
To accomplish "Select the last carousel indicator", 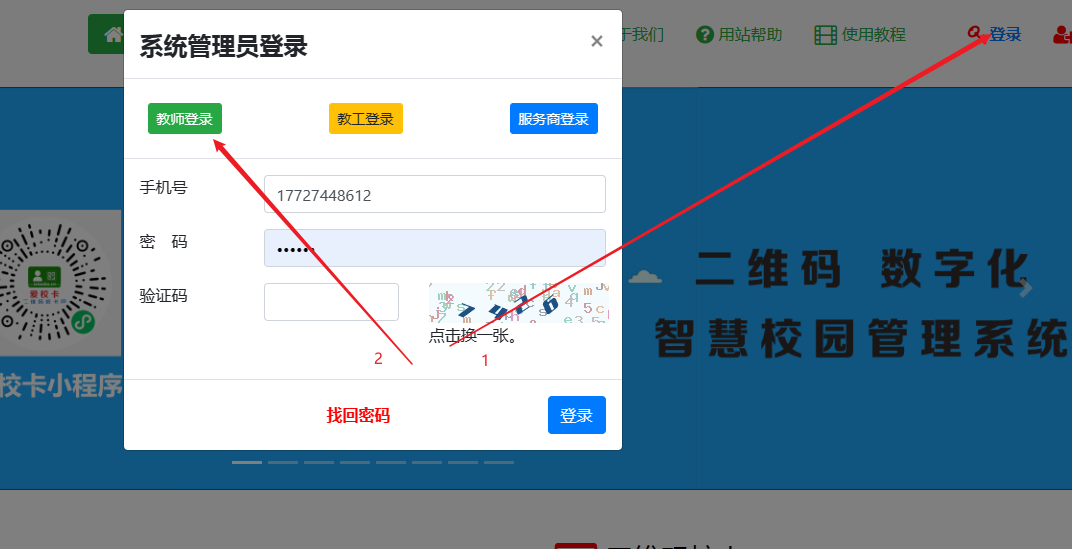I will coord(499,463).
